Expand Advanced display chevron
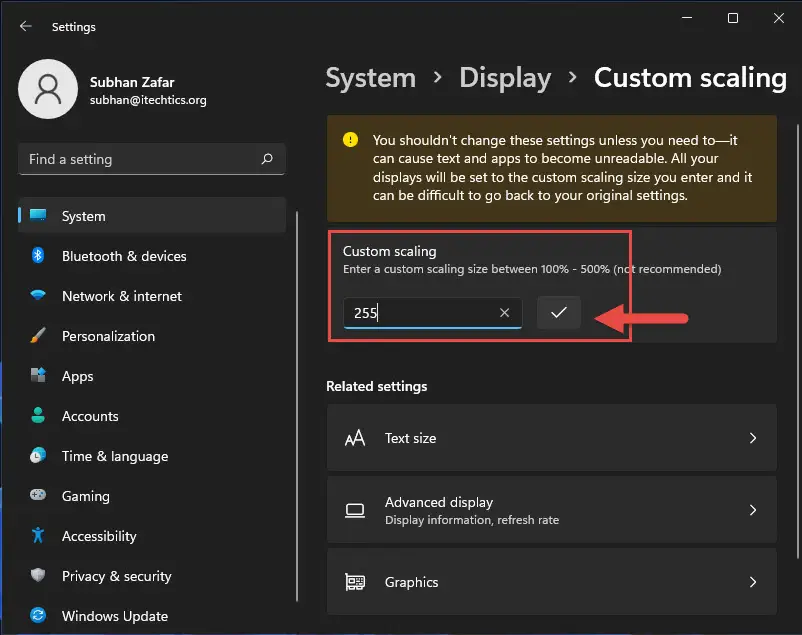This screenshot has width=802, height=635. click(753, 510)
